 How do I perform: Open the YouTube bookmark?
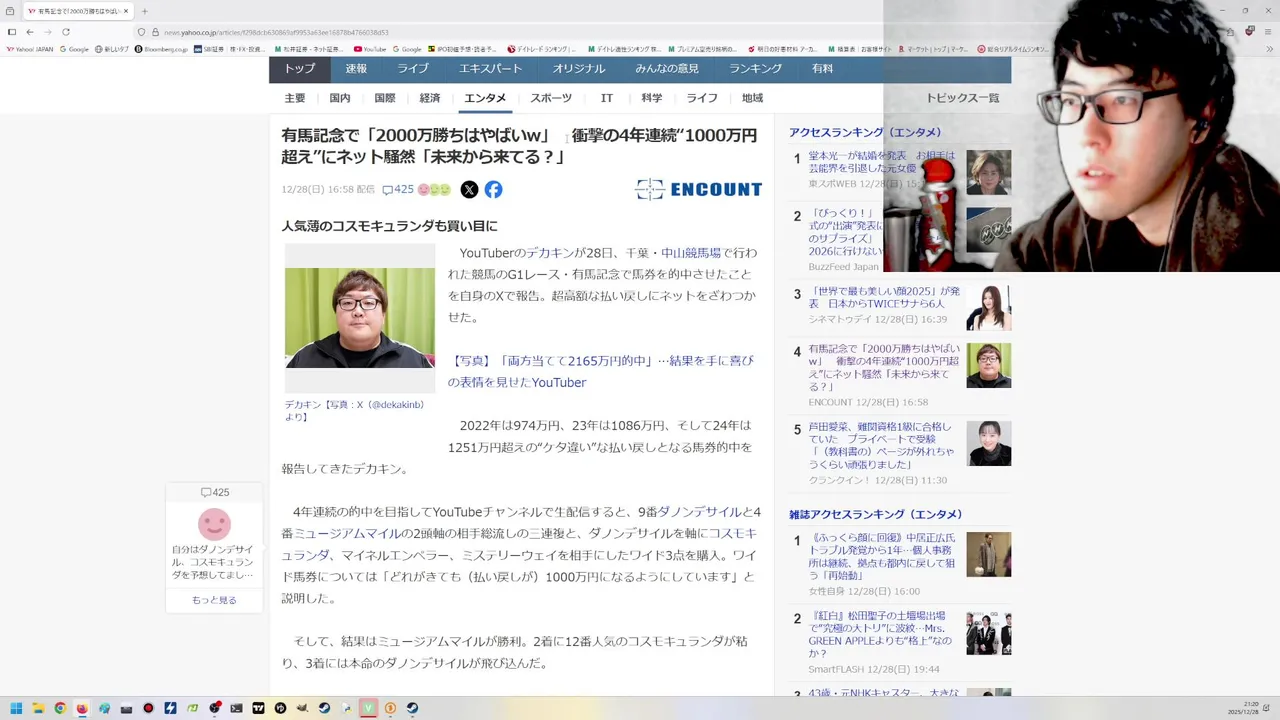370,49
